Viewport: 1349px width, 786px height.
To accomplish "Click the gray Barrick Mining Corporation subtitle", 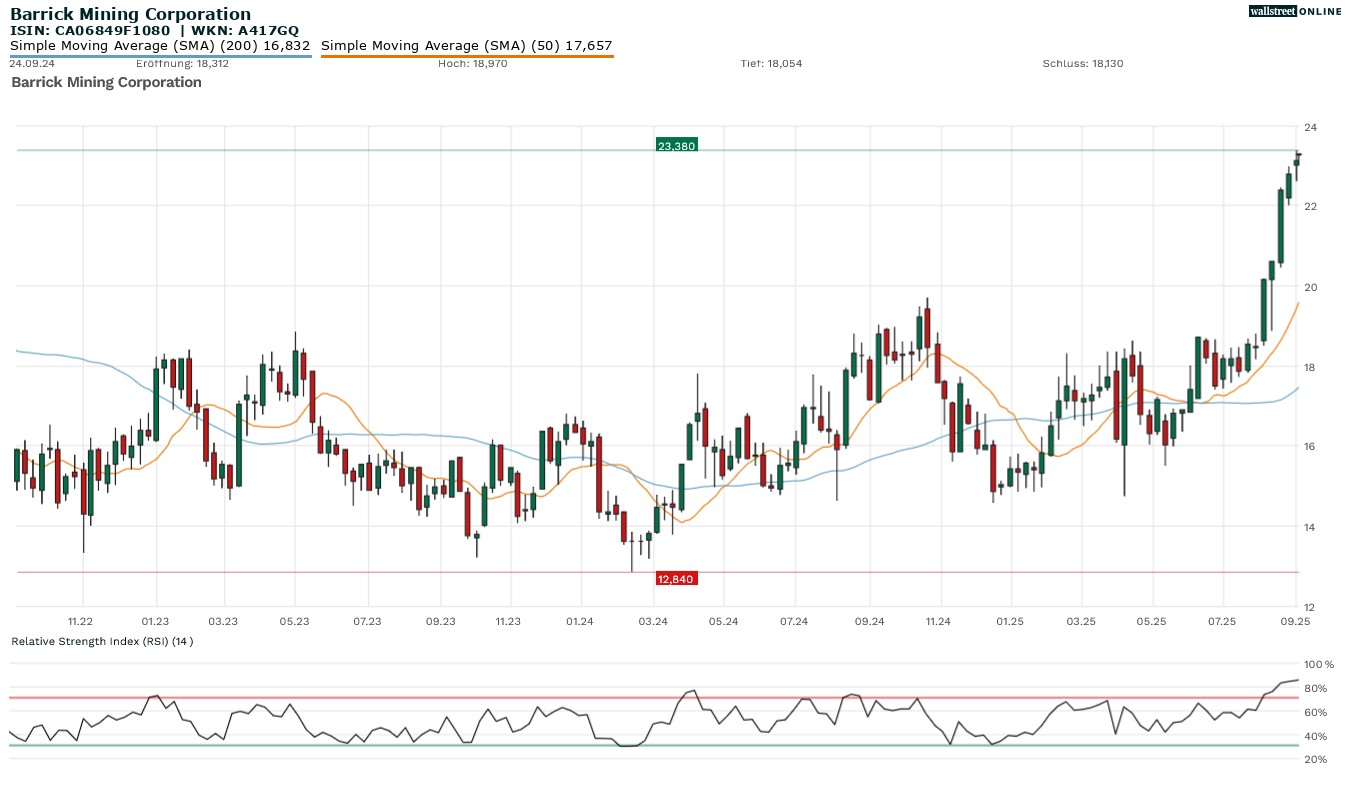I will pos(106,82).
